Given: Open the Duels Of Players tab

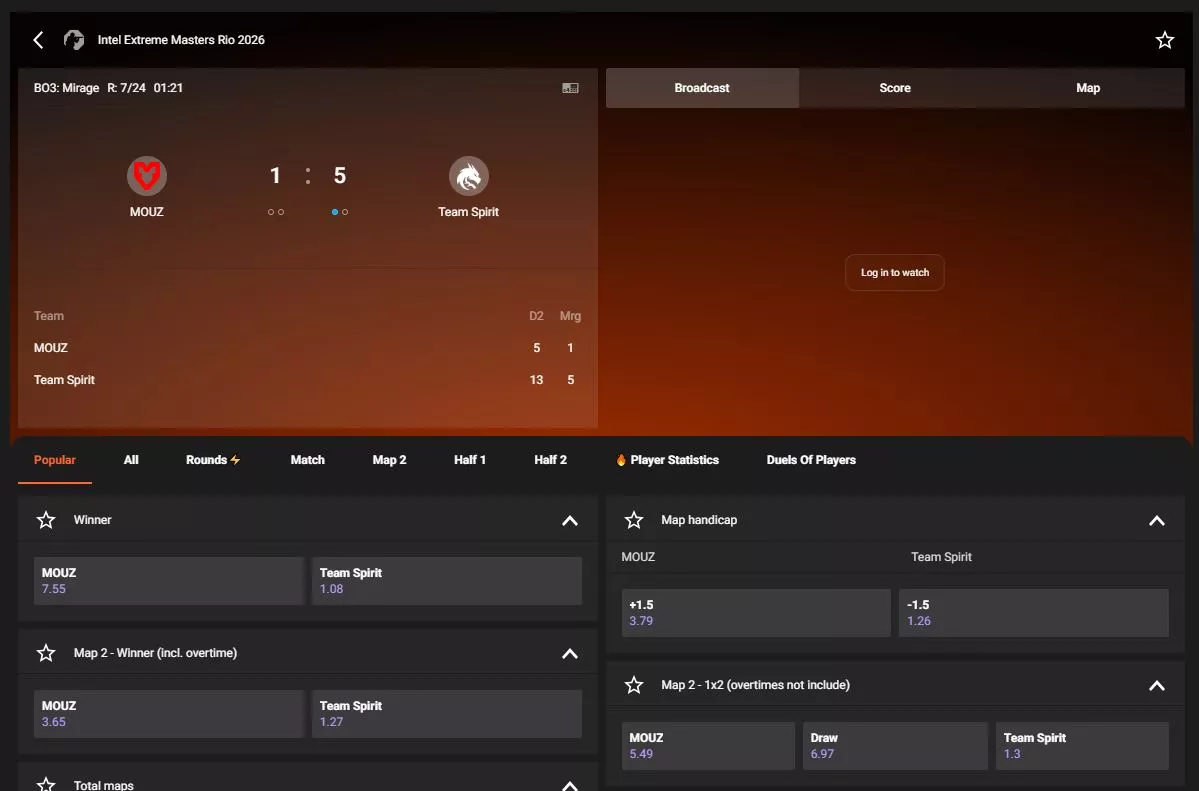Looking at the screenshot, I should click(x=811, y=460).
